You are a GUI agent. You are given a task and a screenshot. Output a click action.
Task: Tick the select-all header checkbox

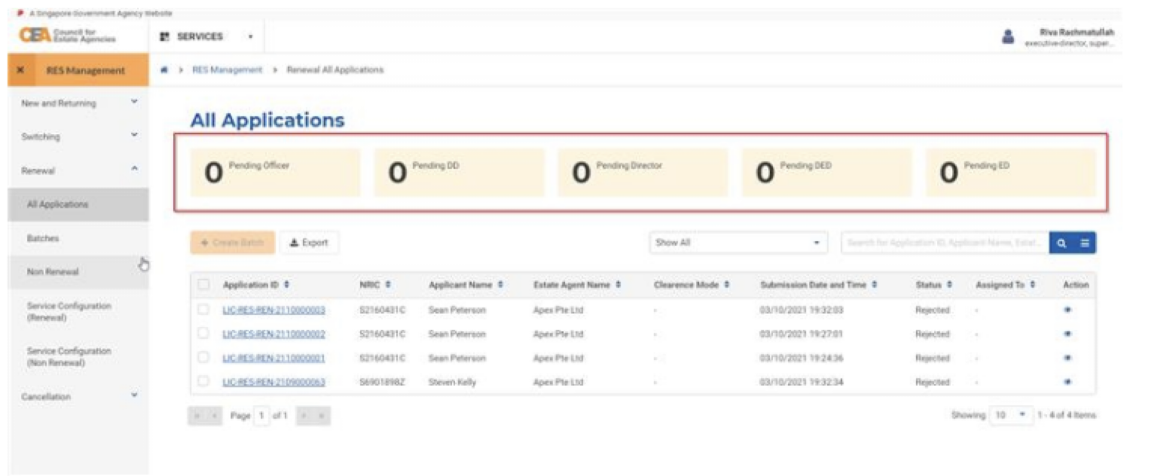click(204, 285)
